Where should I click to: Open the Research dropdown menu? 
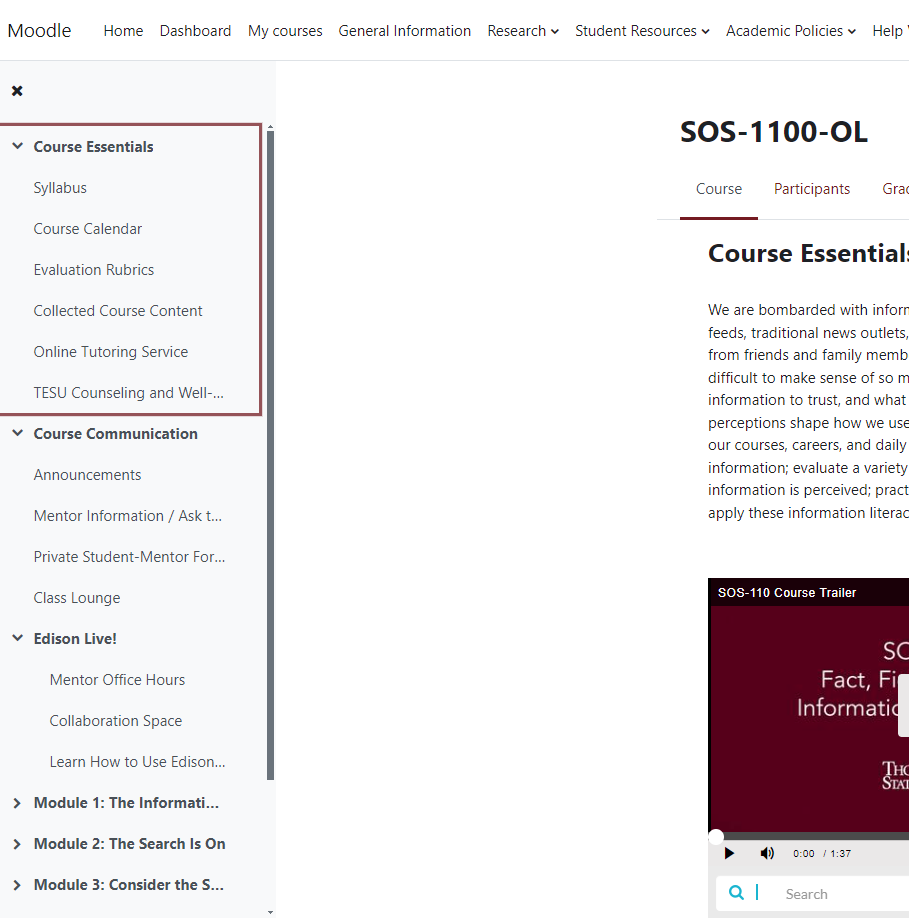[522, 31]
